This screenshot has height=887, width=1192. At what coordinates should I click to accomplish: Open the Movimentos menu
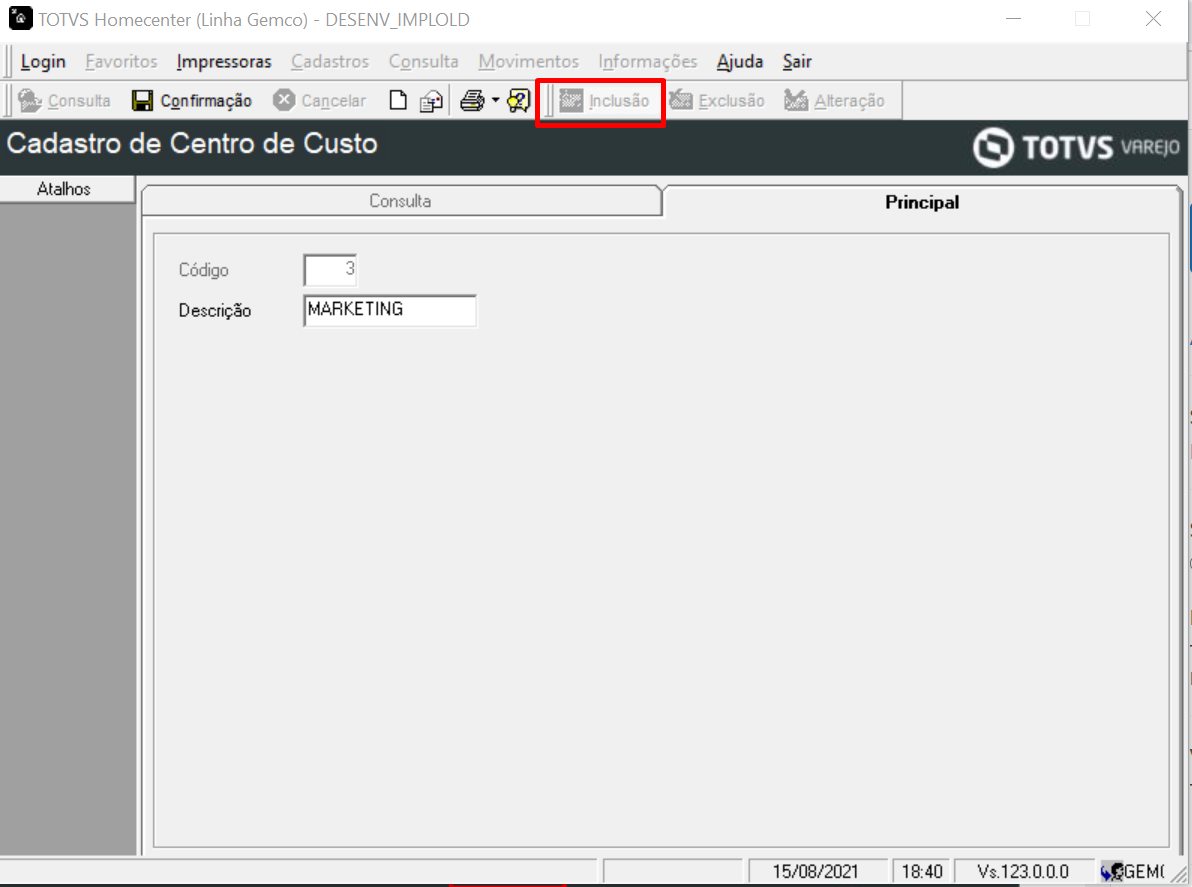point(528,62)
